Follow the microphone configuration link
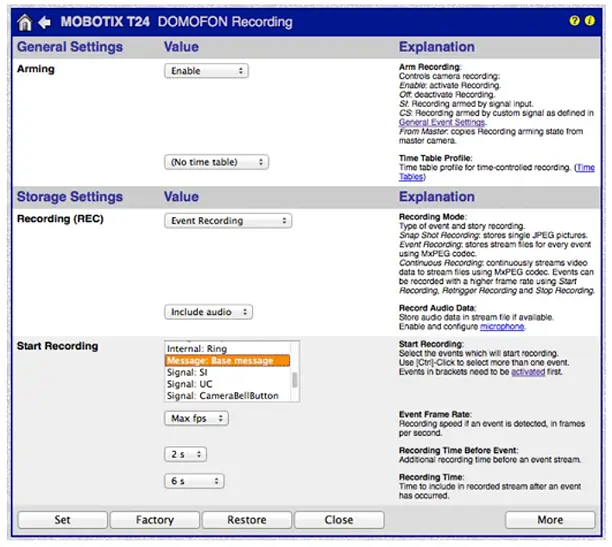The image size is (612, 547). pyautogui.click(x=501, y=327)
